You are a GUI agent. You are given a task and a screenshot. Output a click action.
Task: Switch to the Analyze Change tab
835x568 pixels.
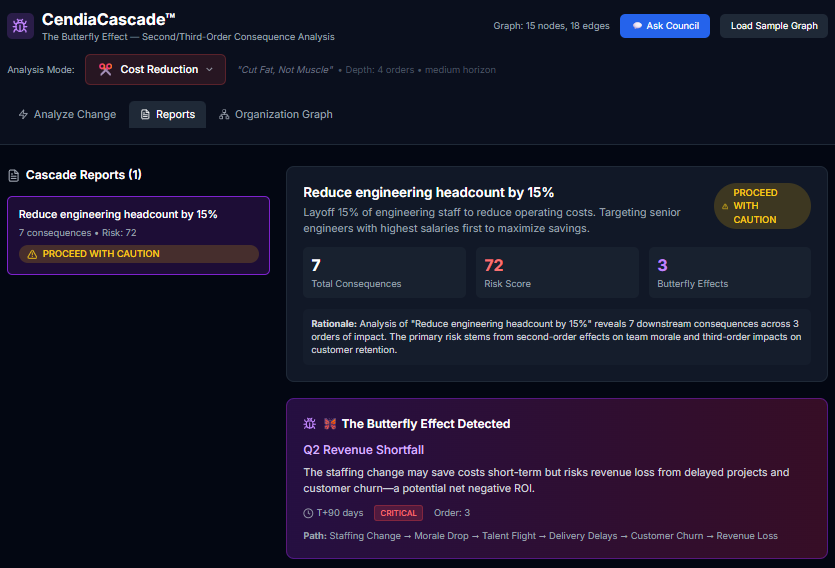(x=67, y=115)
